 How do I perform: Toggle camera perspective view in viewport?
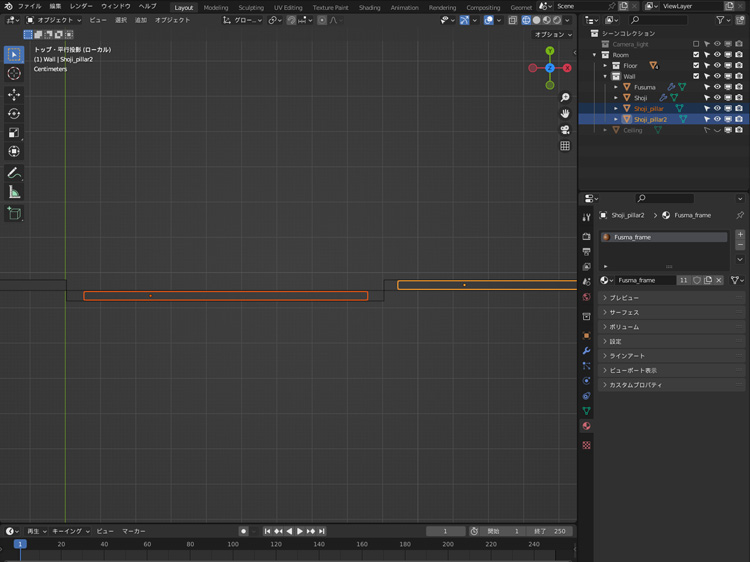565,130
